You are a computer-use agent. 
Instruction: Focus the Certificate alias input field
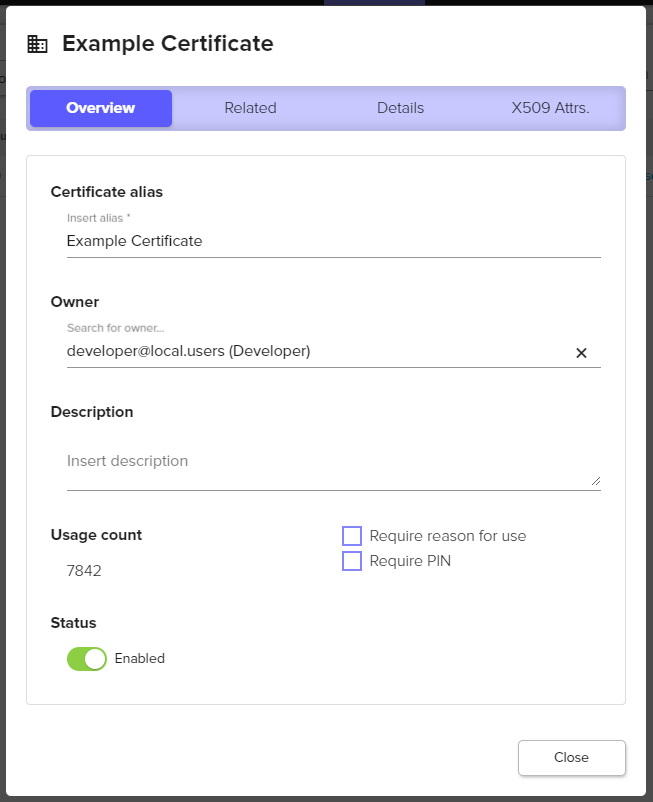(x=333, y=241)
